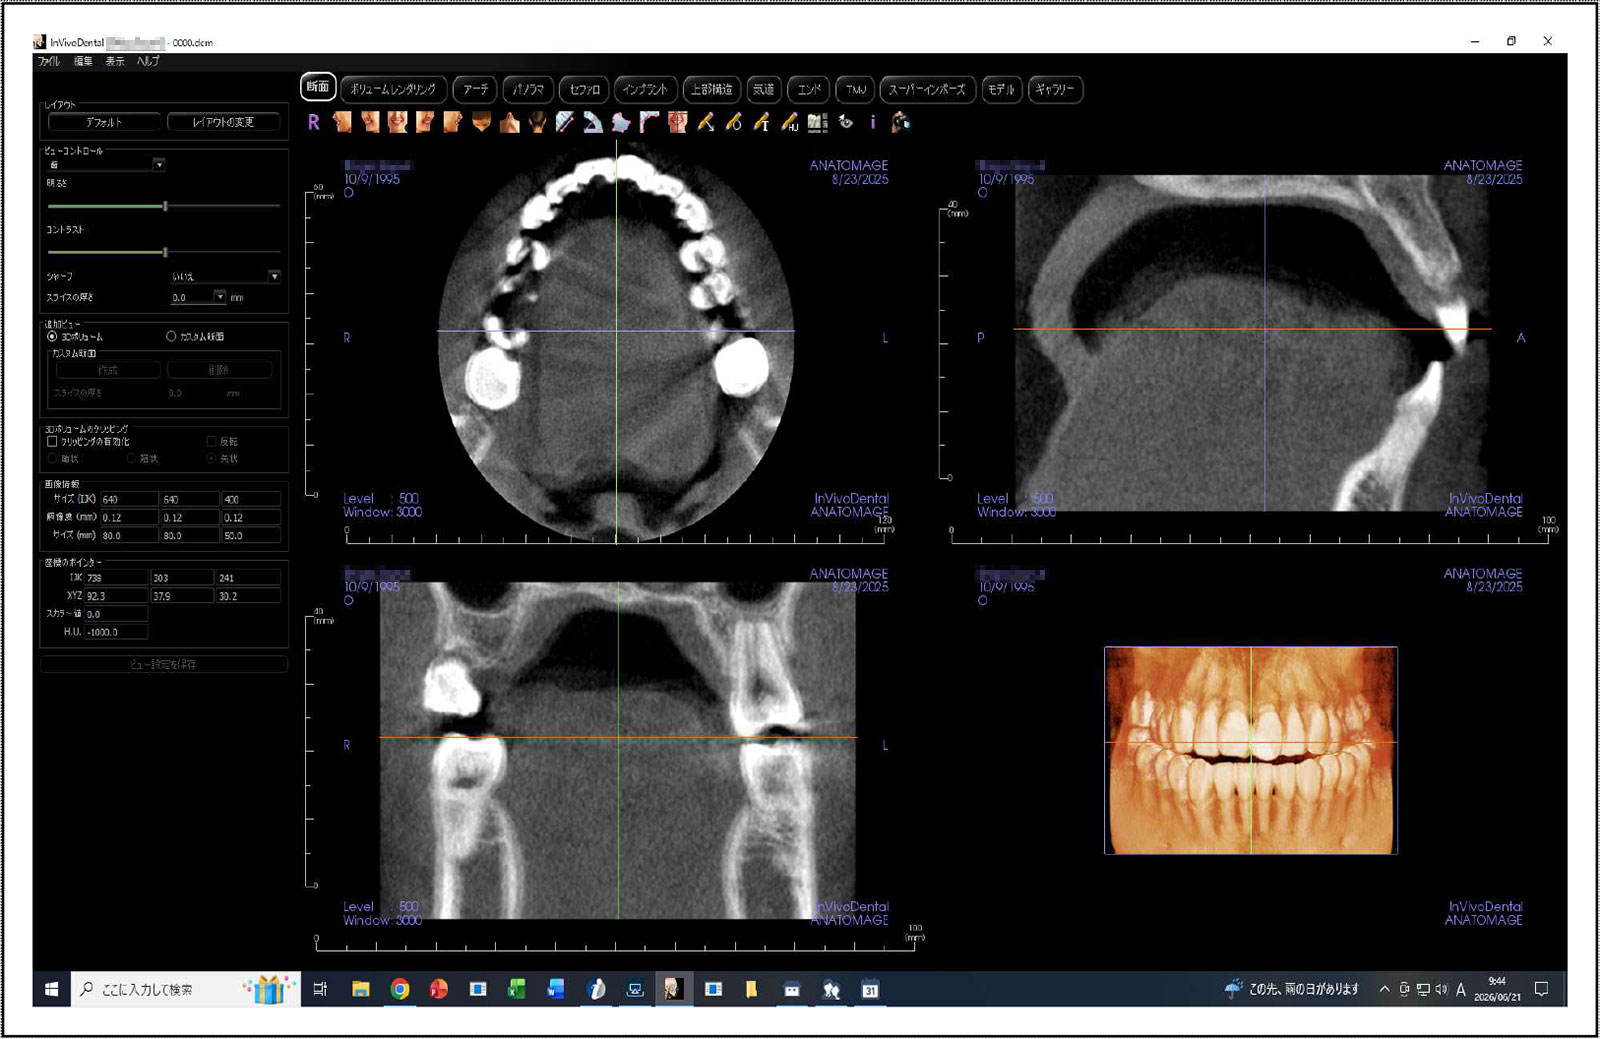The width and height of the screenshot is (1600, 1039).
Task: Expand the view control preset dropdown 歯
Action: [106, 164]
